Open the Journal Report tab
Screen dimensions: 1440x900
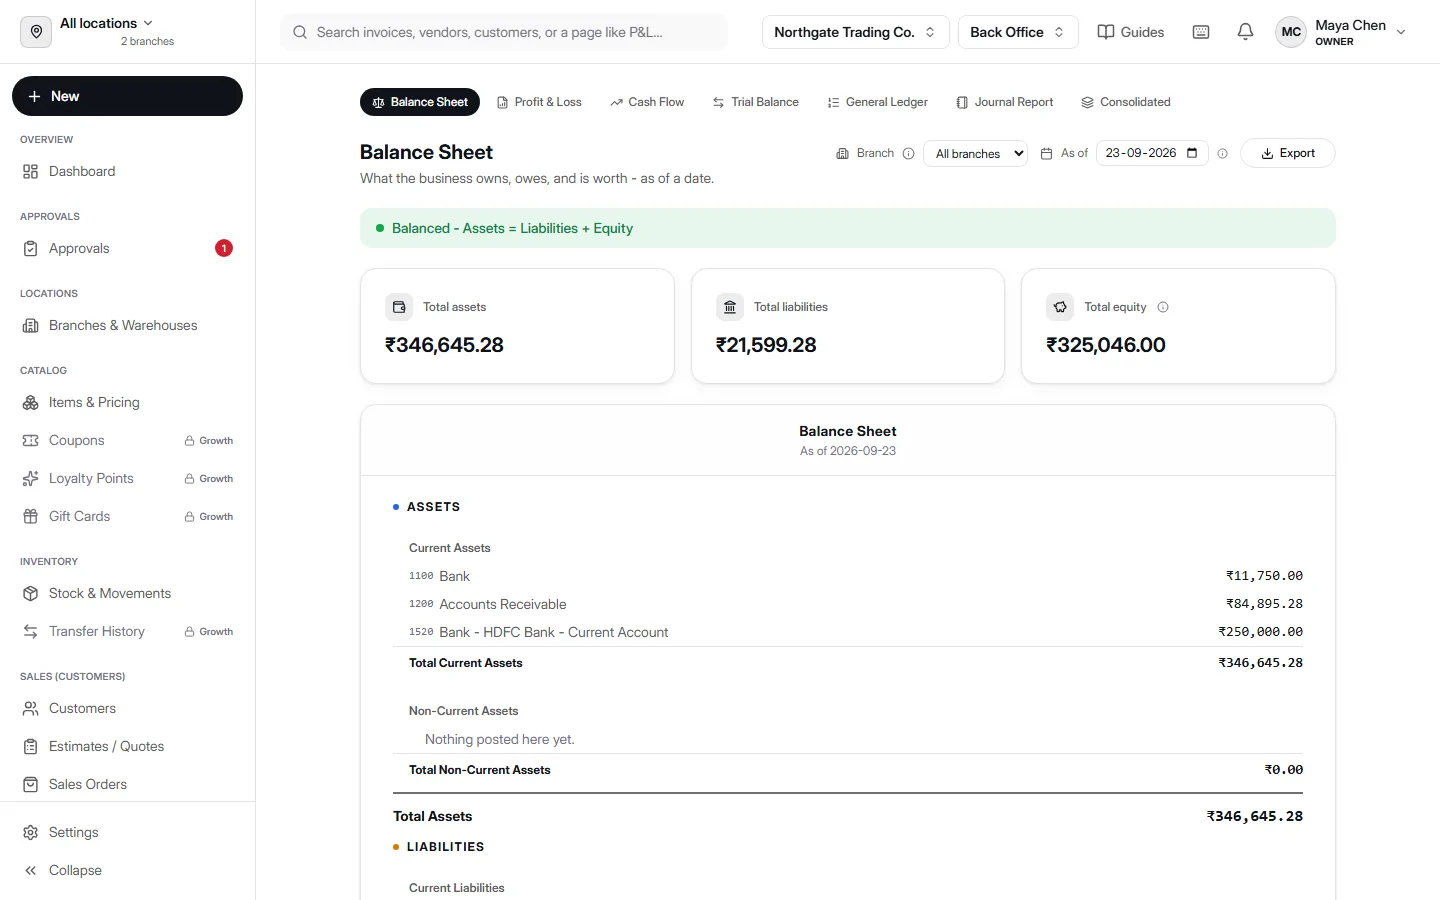[x=1005, y=102]
